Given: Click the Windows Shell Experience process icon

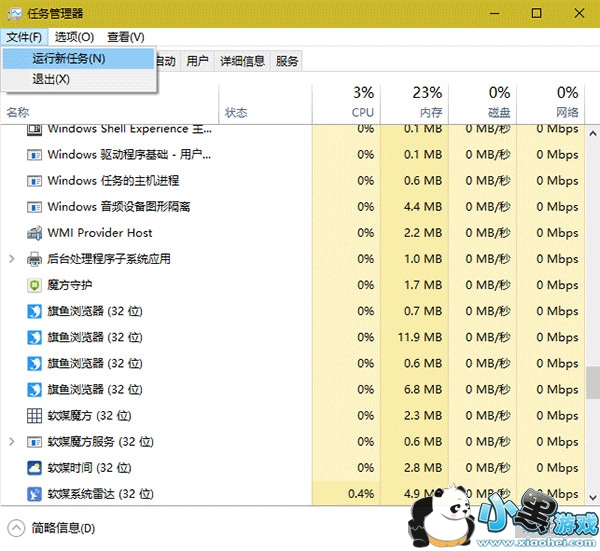Looking at the screenshot, I should tap(34, 129).
